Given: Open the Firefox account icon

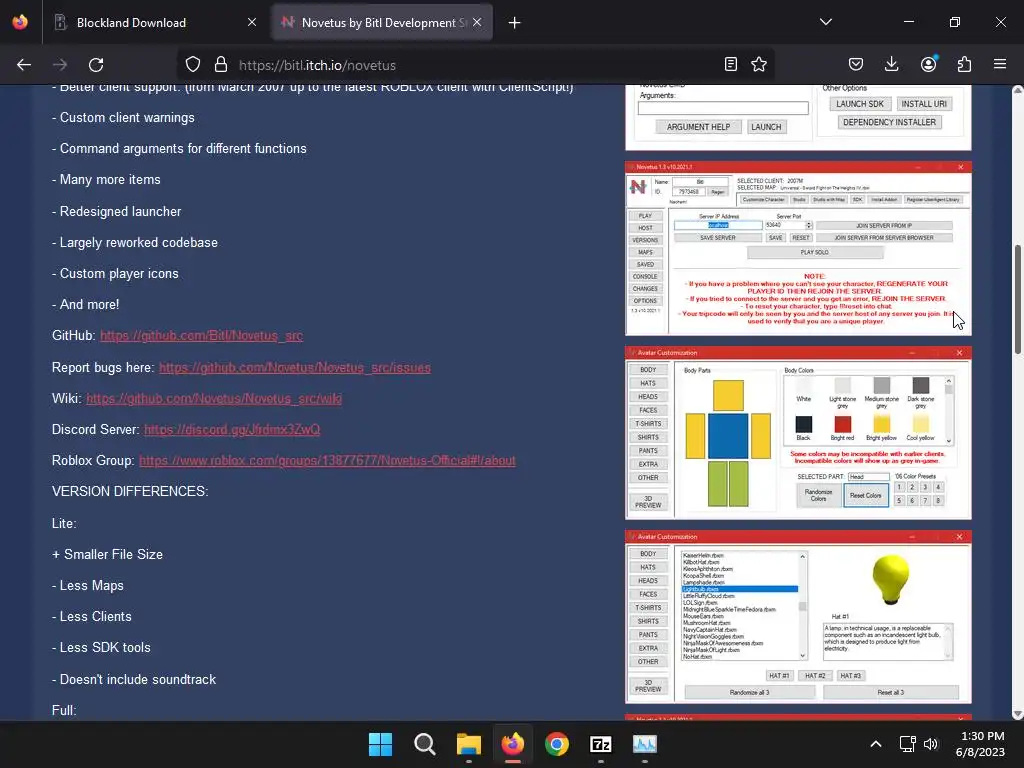Looking at the screenshot, I should click(928, 64).
